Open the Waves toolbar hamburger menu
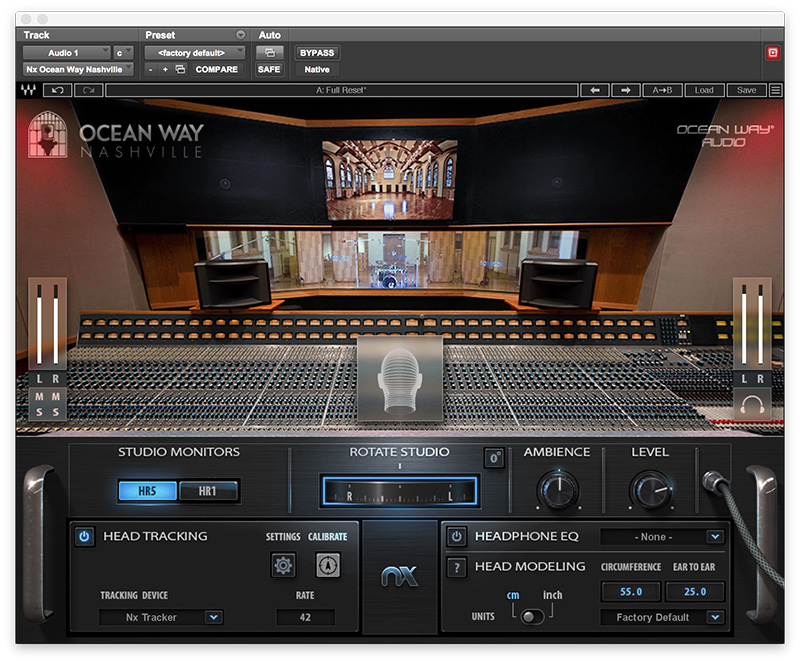 pos(776,90)
